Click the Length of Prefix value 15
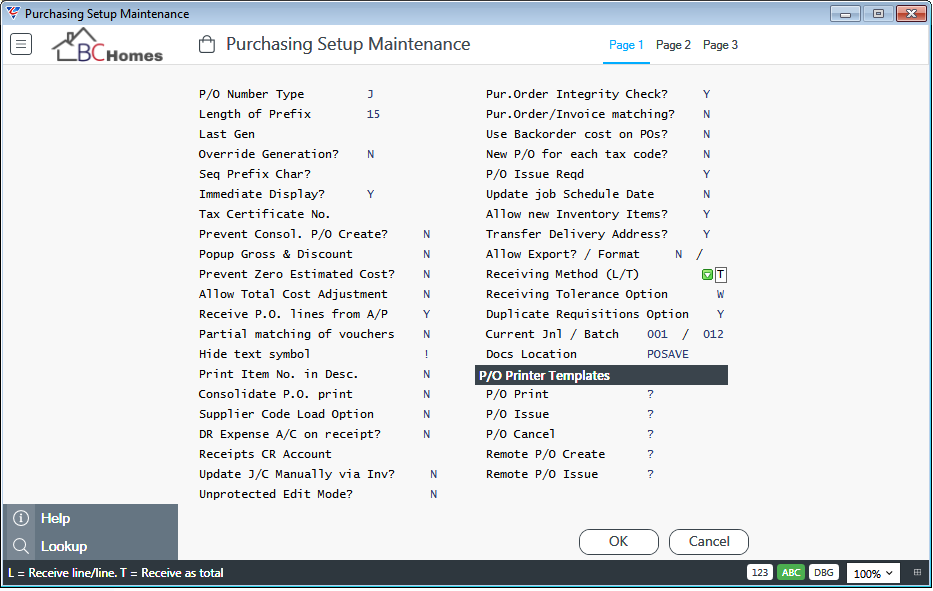 click(373, 114)
